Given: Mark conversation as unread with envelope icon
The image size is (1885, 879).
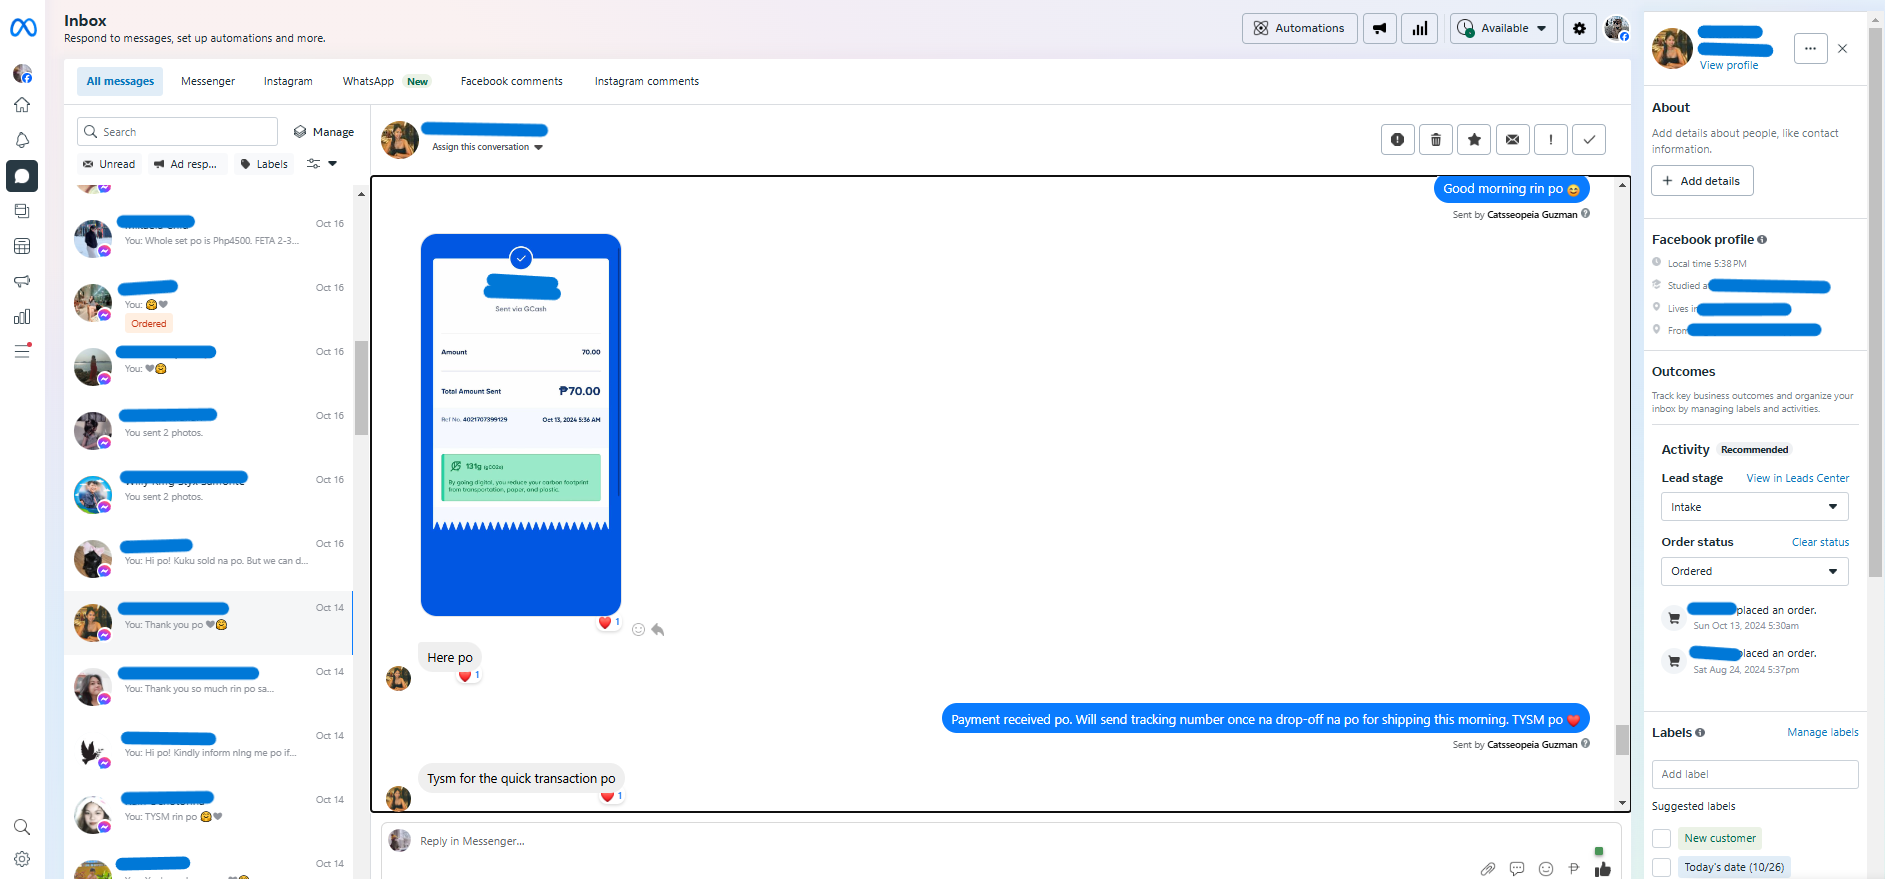Looking at the screenshot, I should 1513,140.
